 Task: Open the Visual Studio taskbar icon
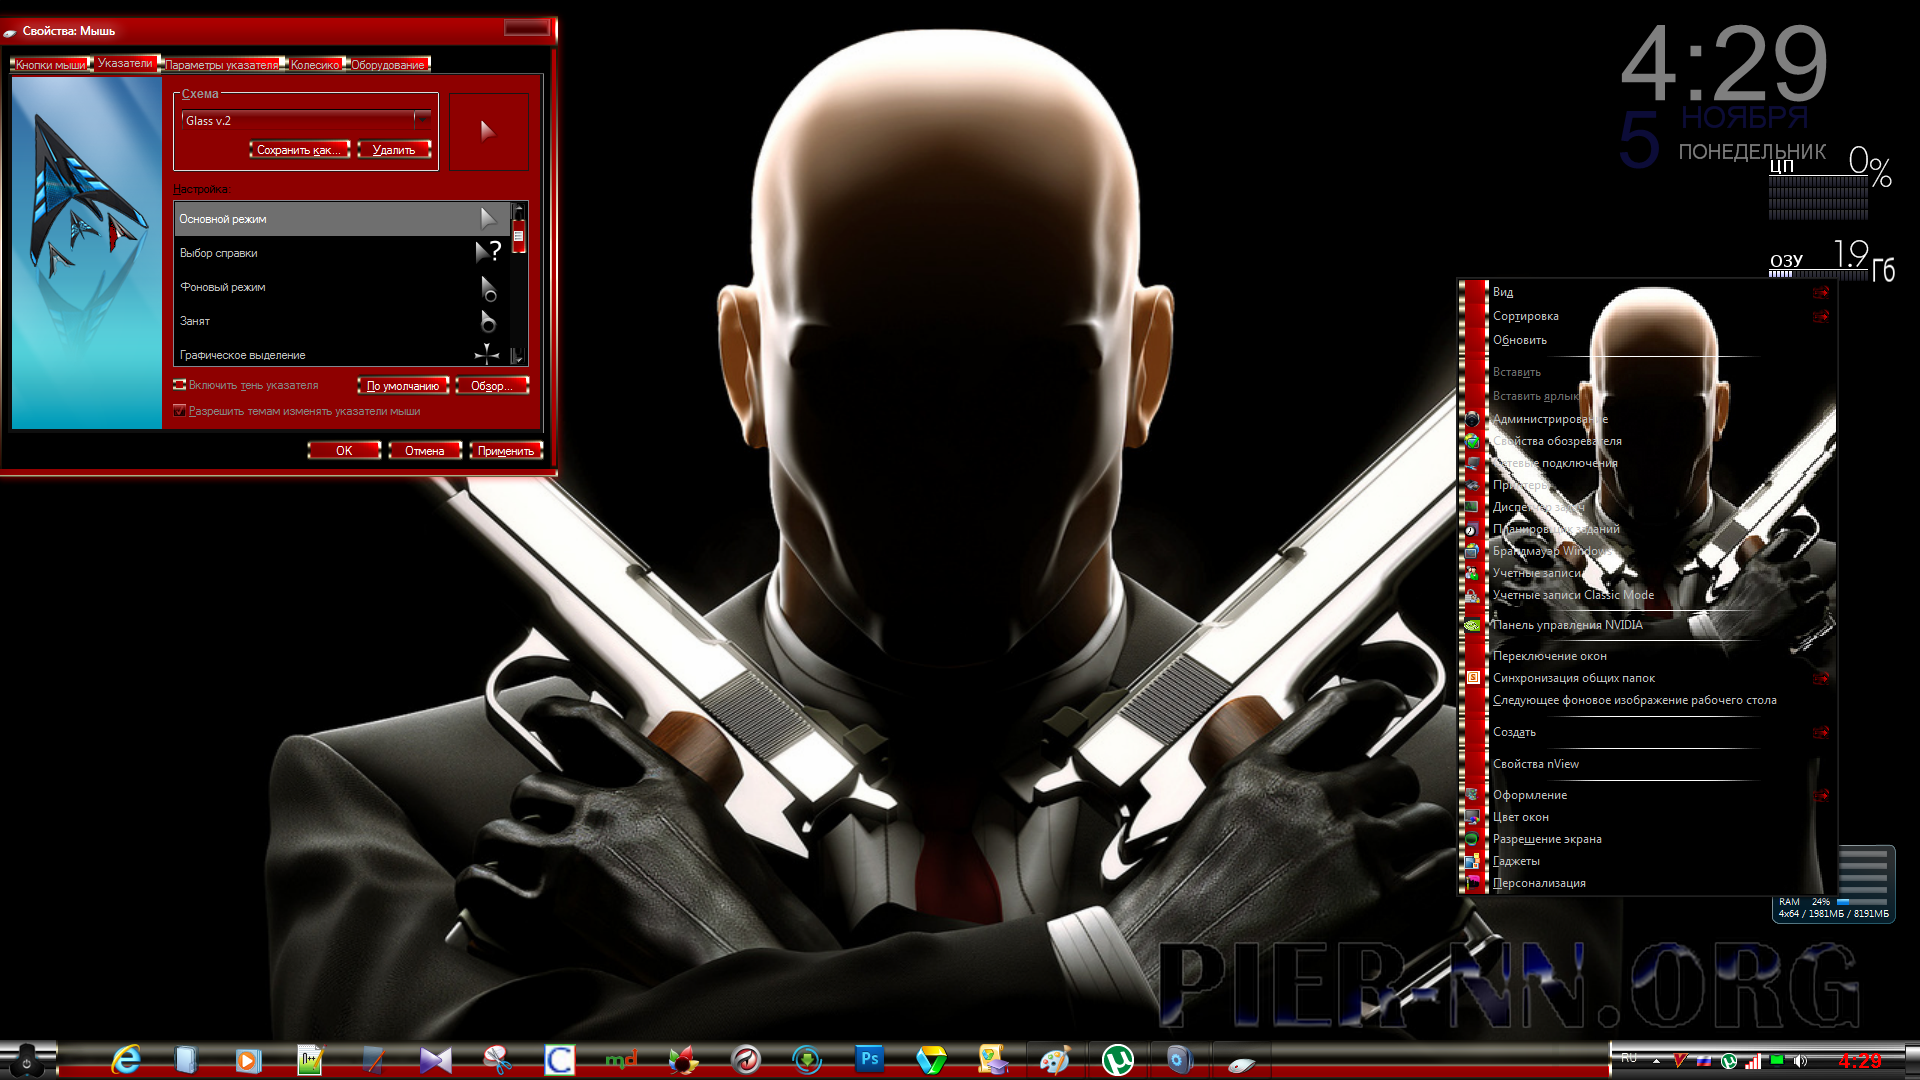pos(435,1060)
